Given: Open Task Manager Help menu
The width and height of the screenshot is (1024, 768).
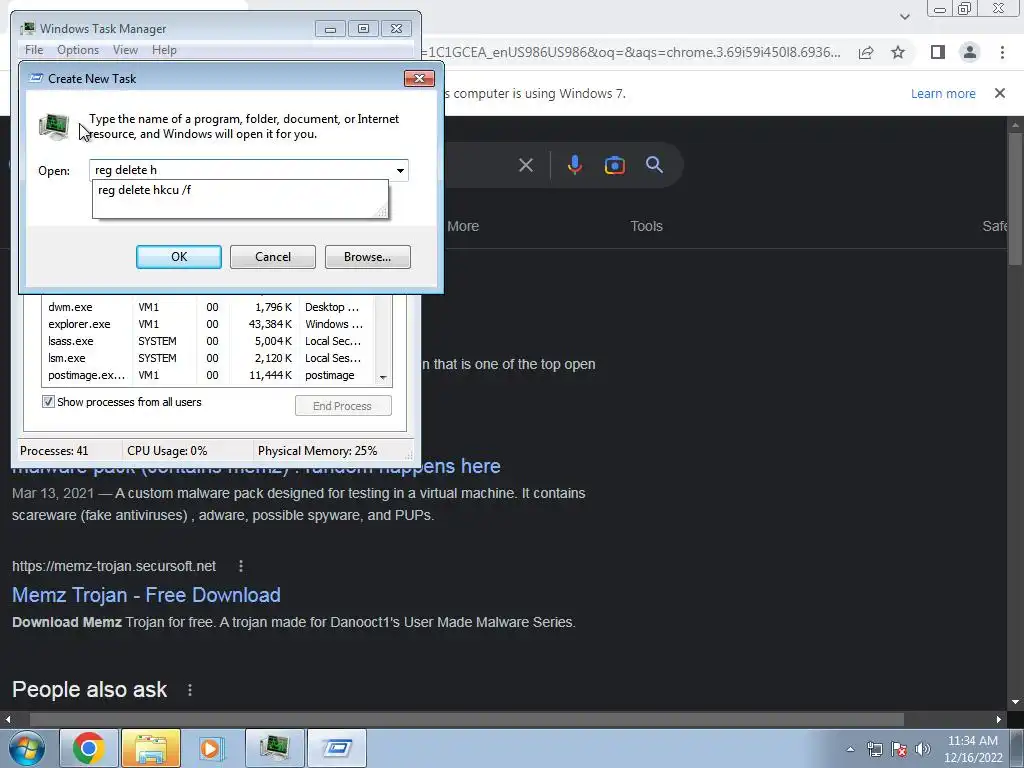Looking at the screenshot, I should (x=164, y=50).
